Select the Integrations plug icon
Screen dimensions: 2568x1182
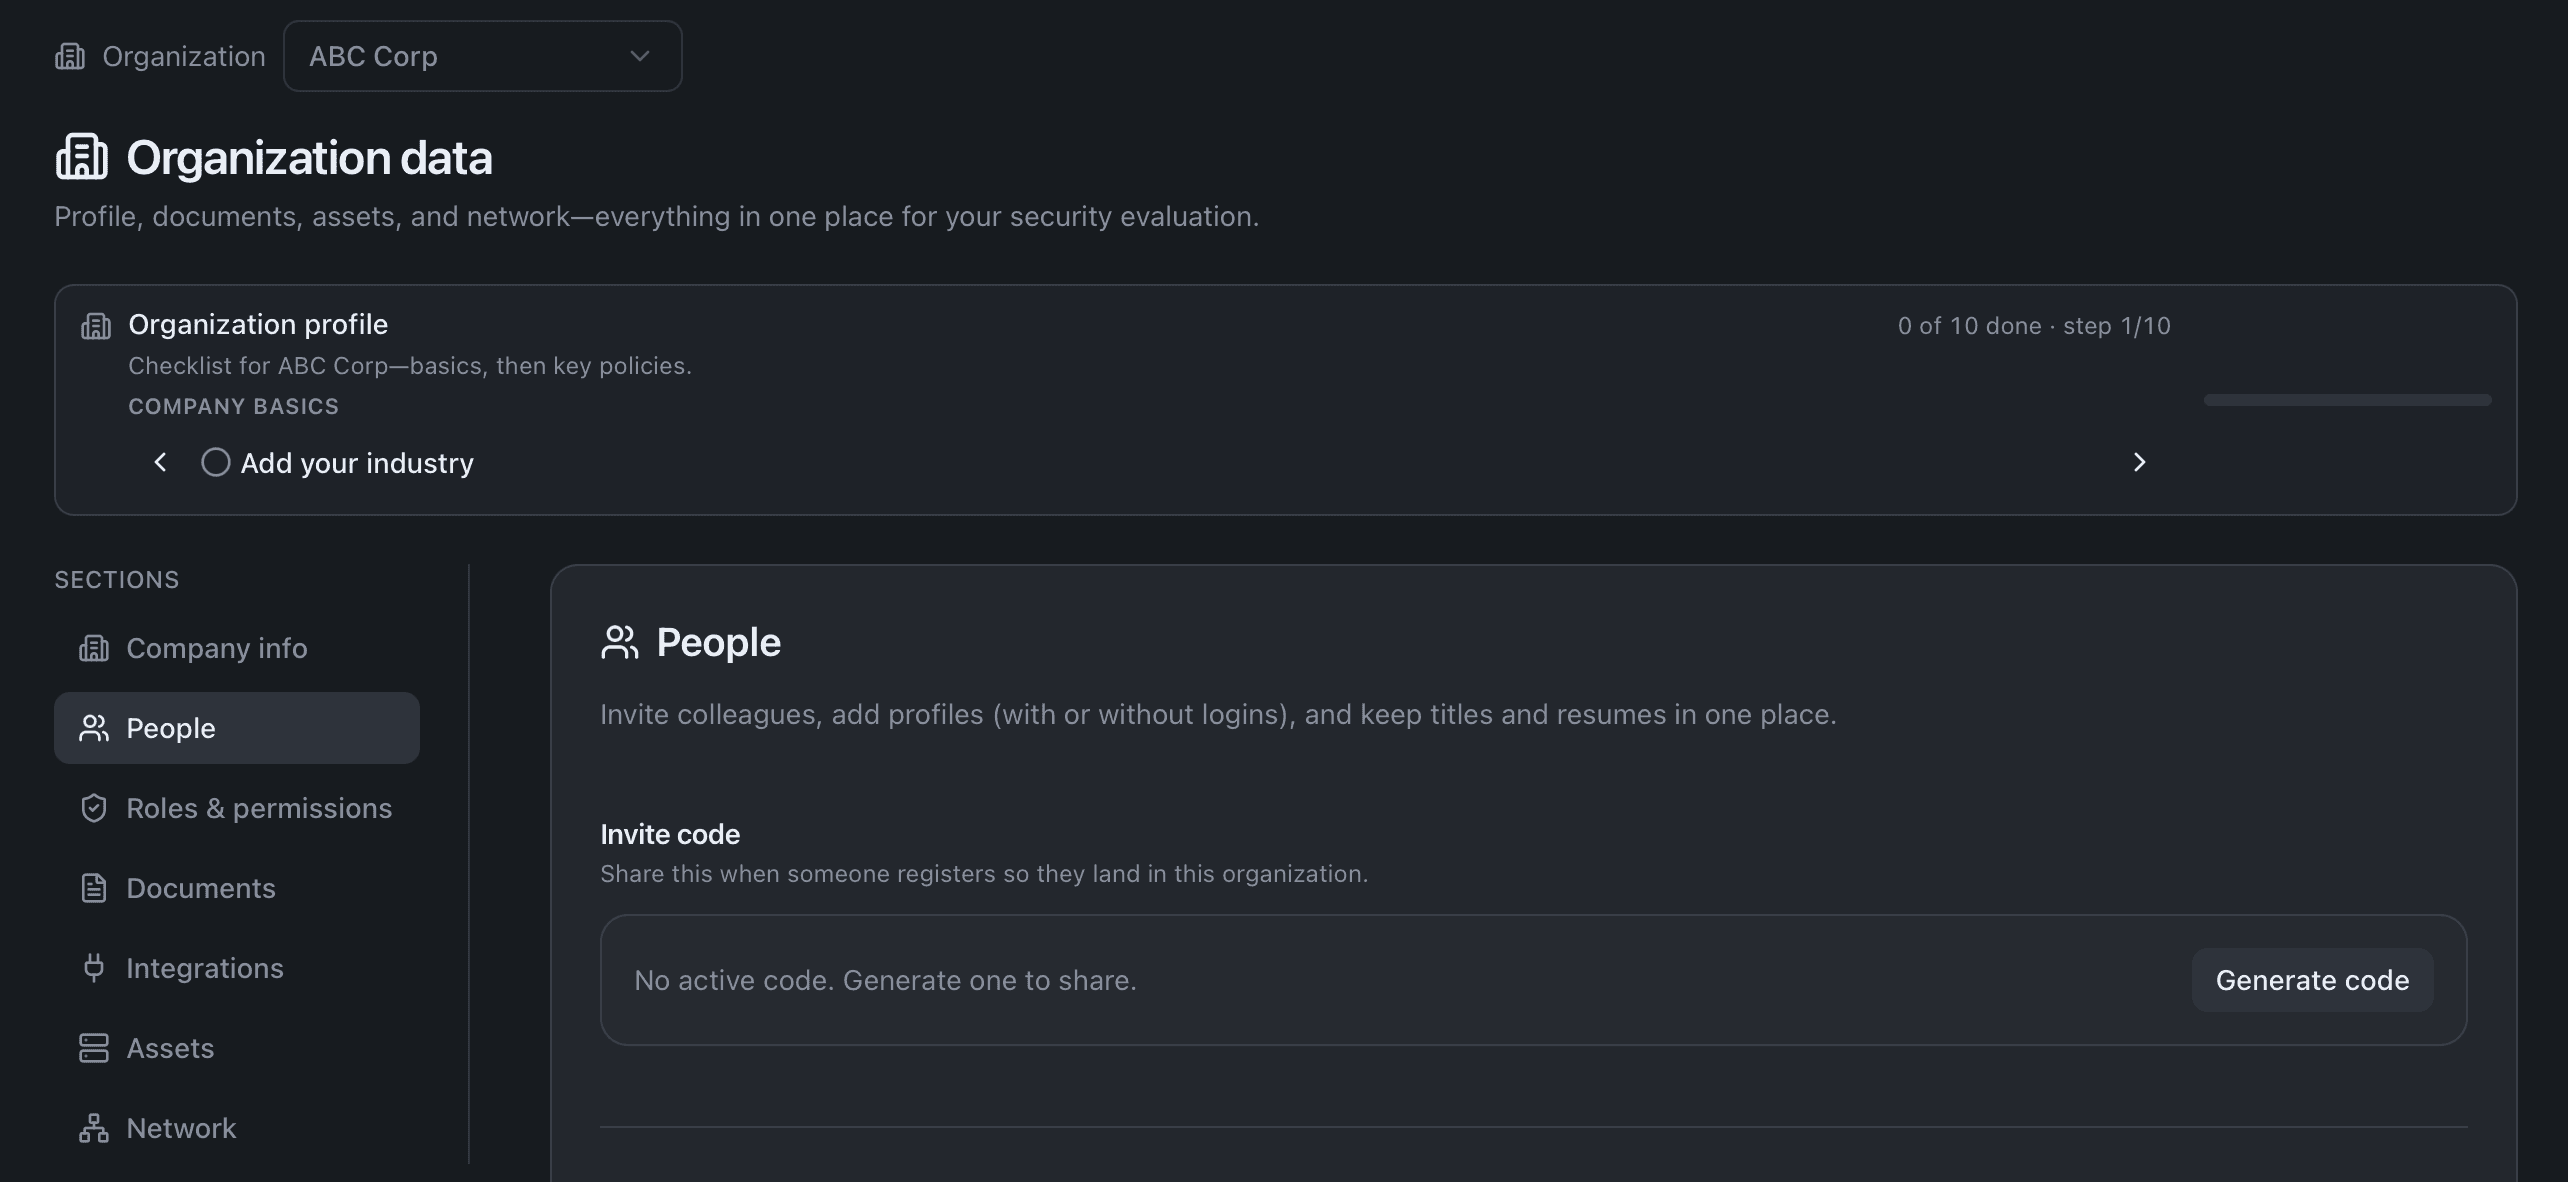click(94, 968)
